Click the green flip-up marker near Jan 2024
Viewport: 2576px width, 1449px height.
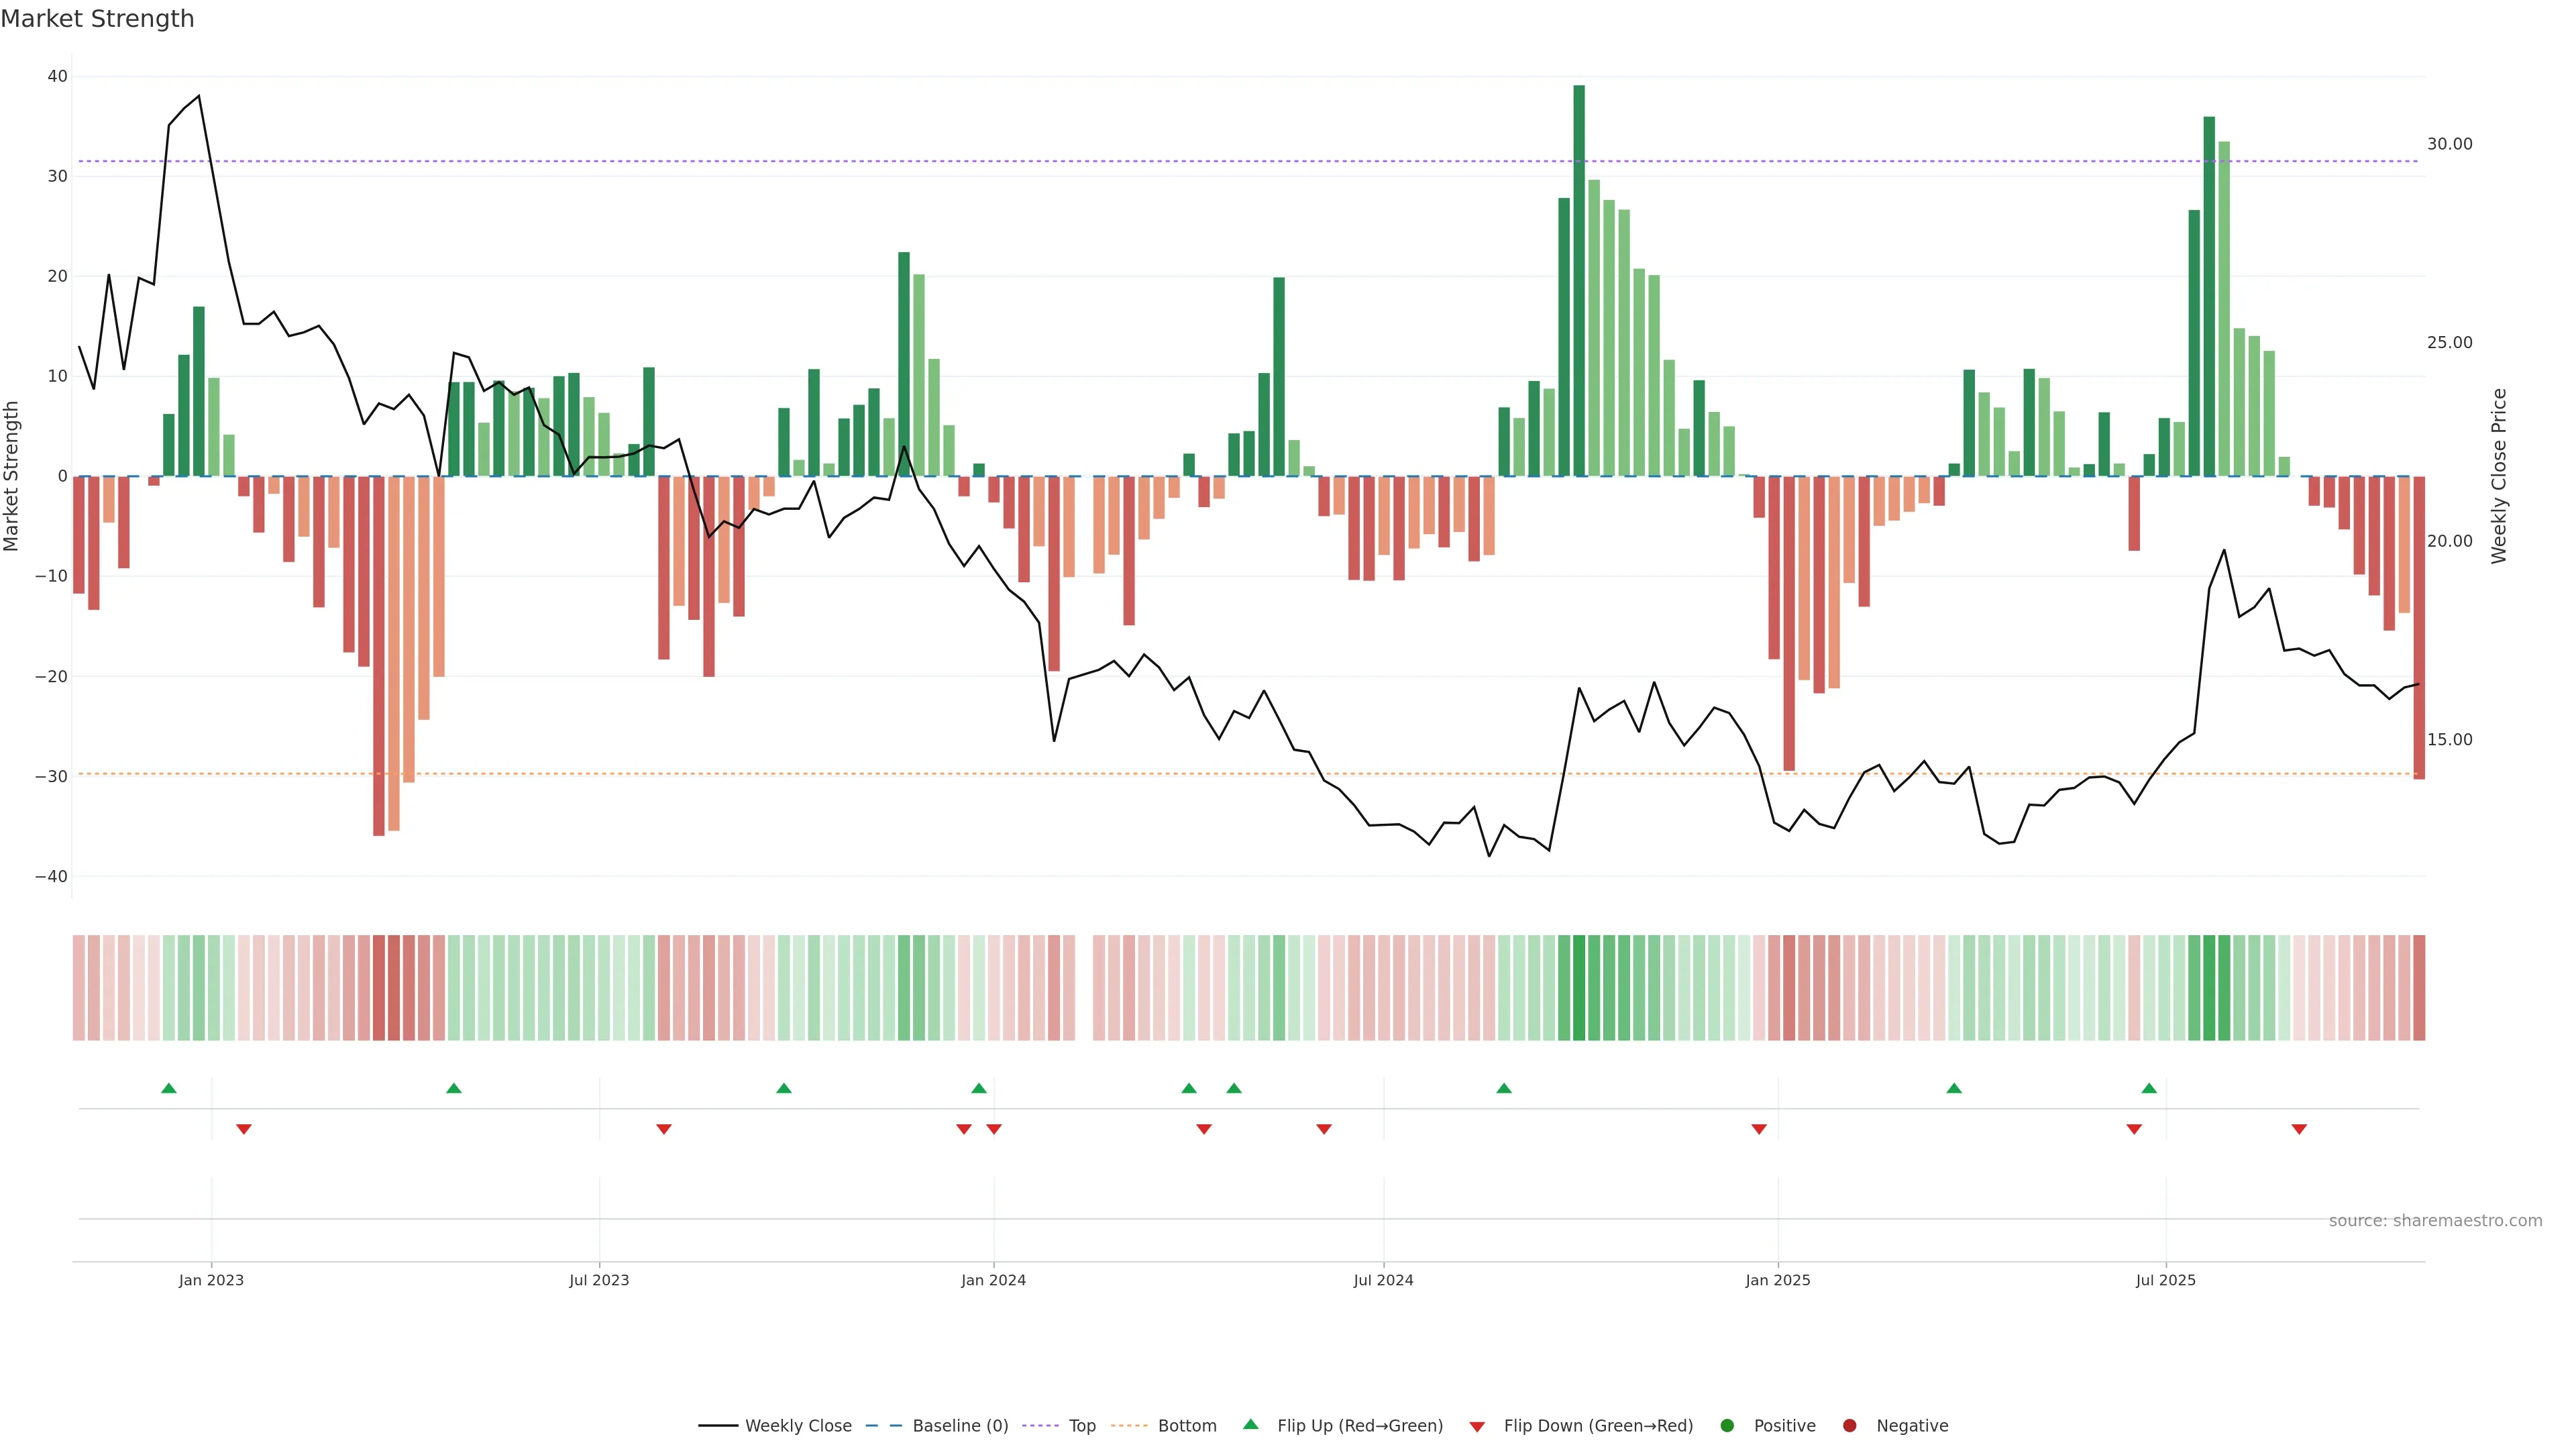click(979, 1088)
